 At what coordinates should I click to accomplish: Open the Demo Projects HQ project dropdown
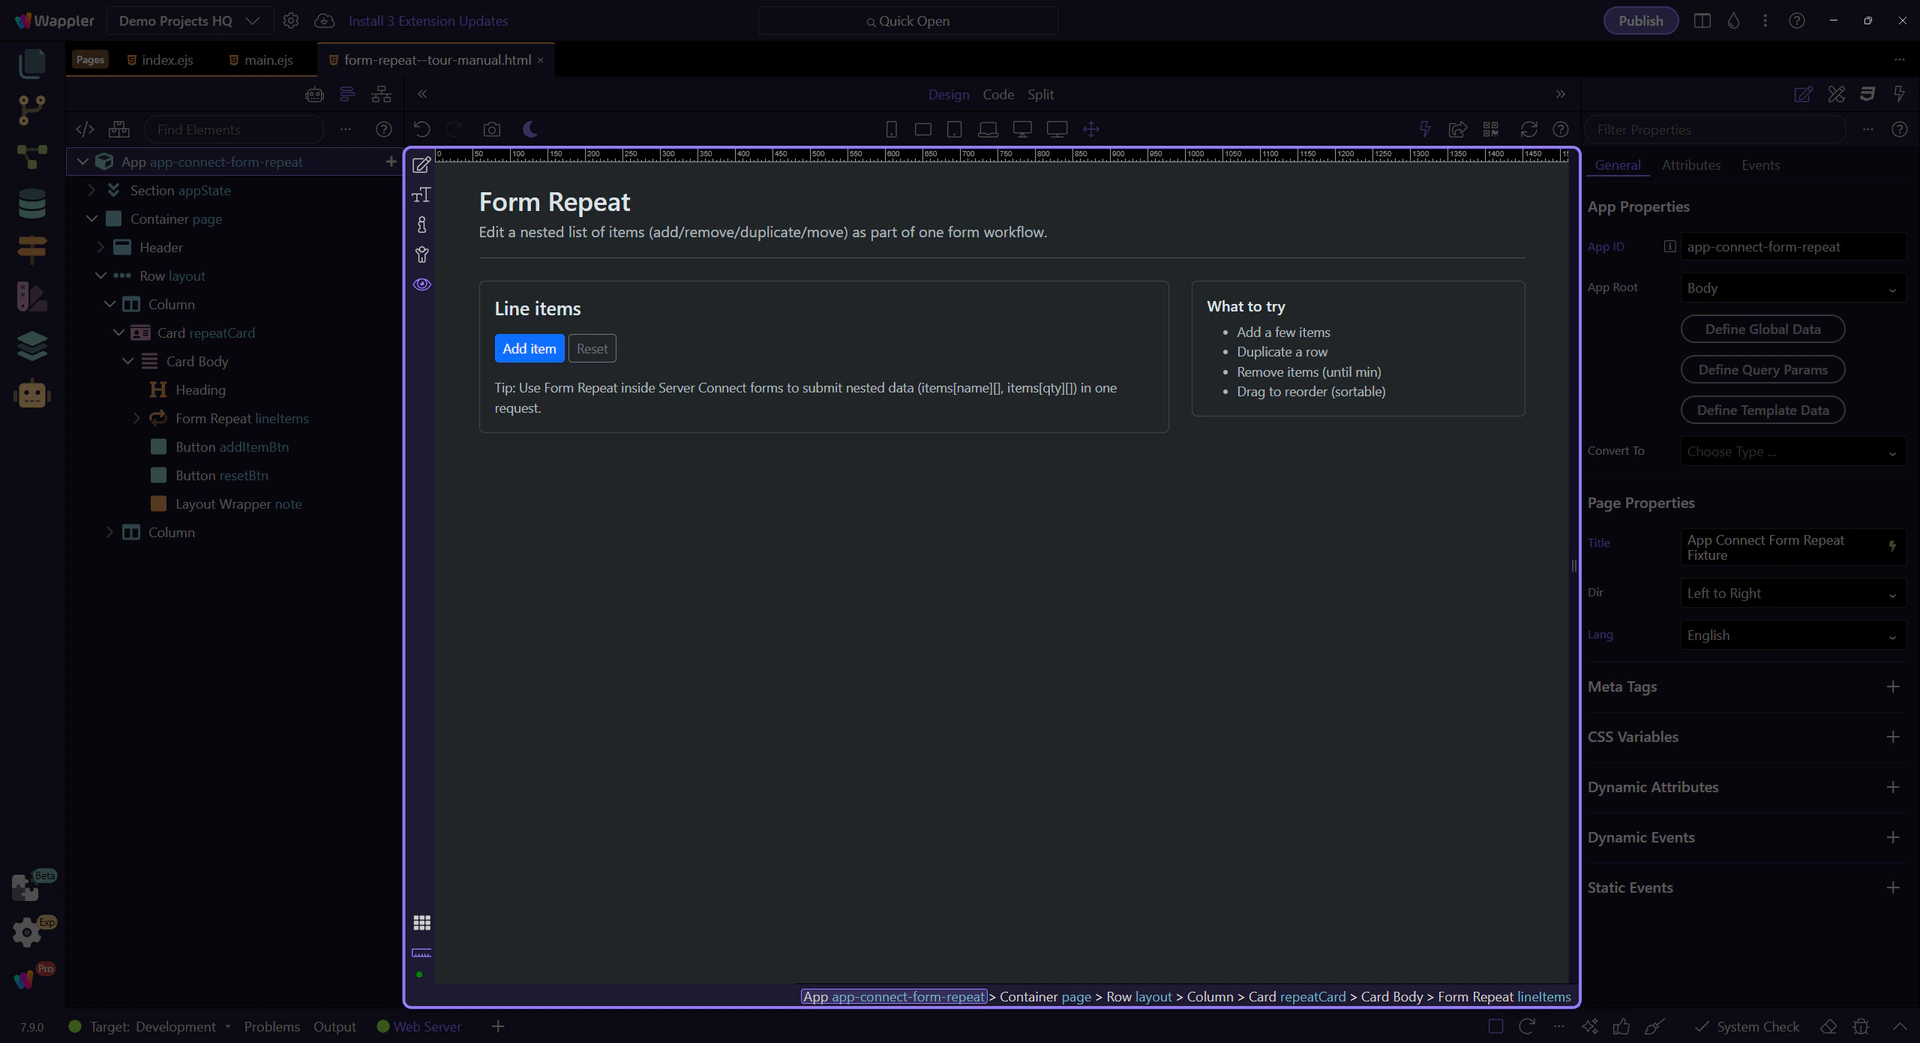(x=189, y=21)
